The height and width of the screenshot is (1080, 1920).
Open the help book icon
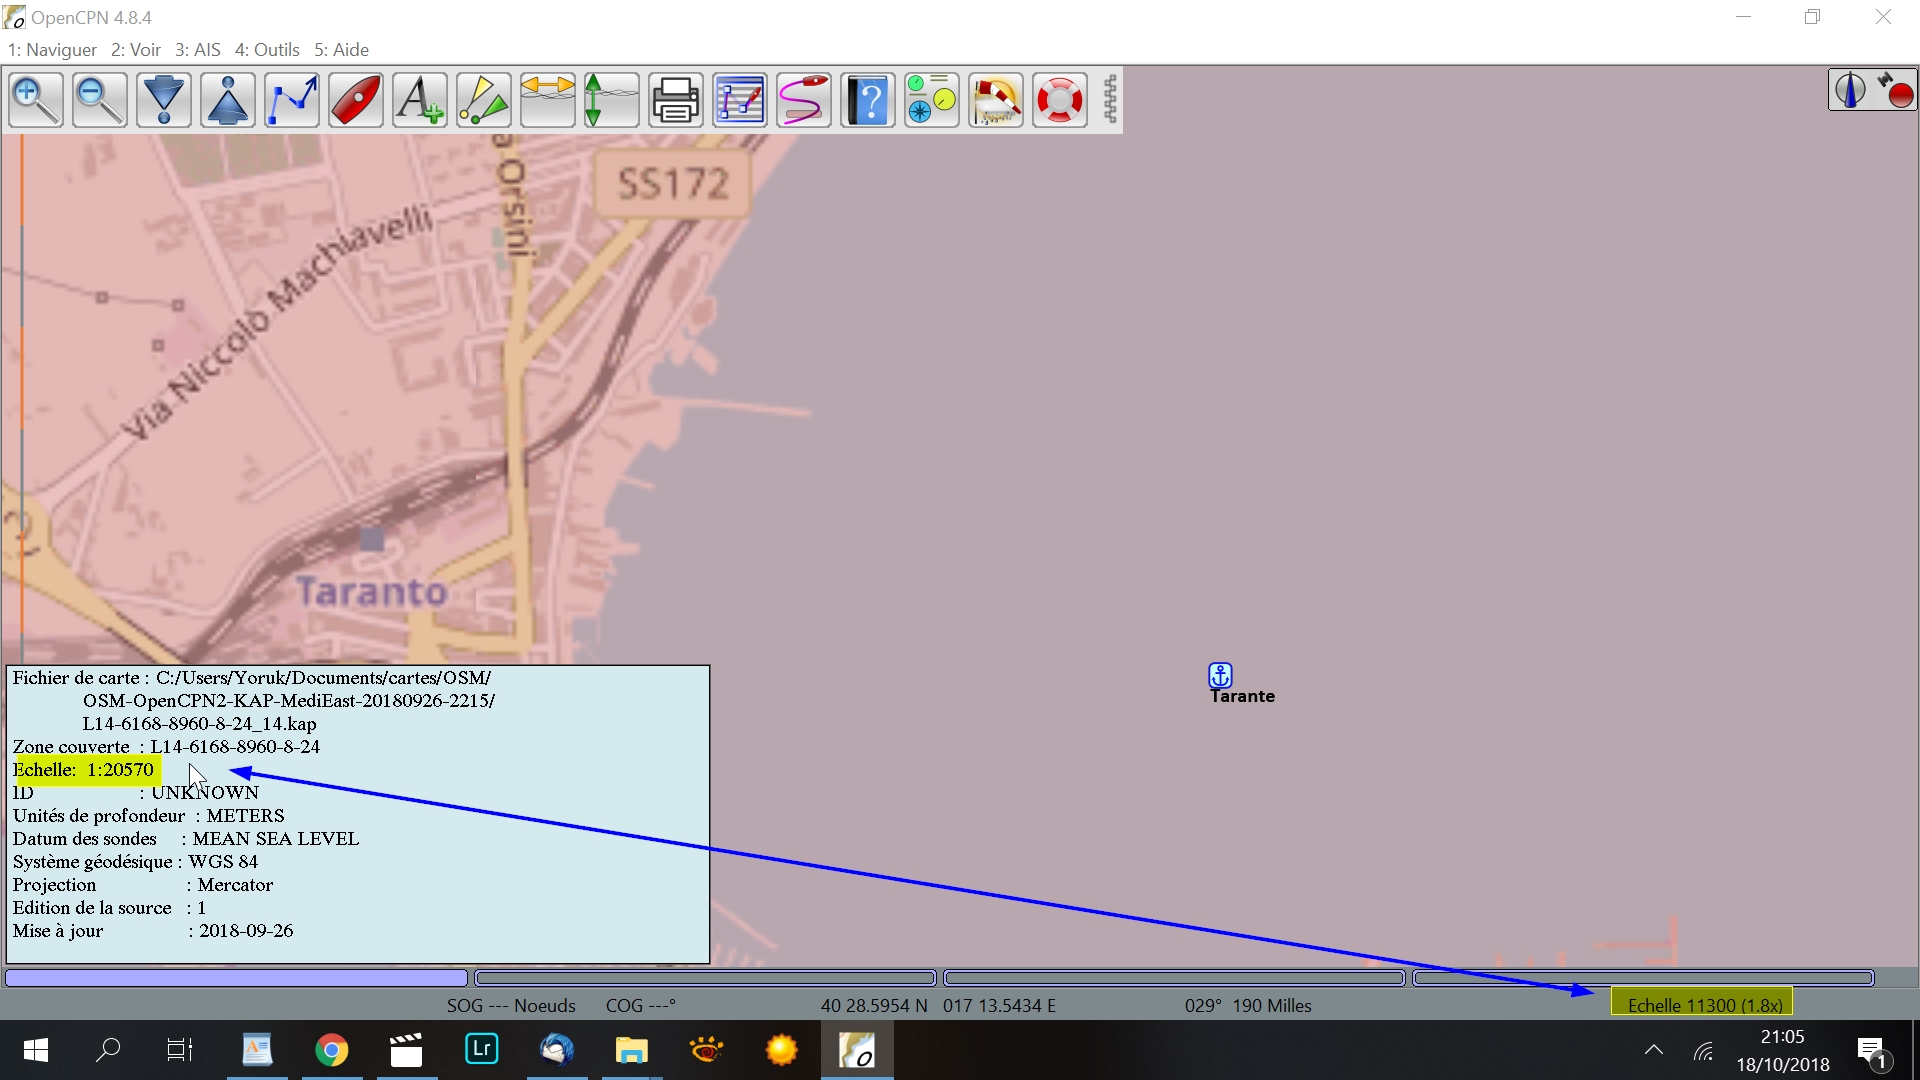tap(868, 100)
